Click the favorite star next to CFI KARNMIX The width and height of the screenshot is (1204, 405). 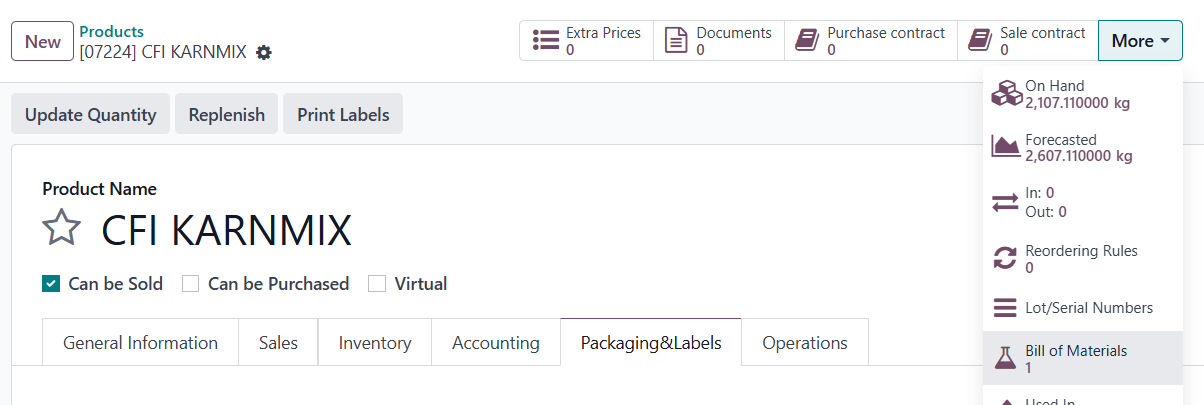point(61,229)
